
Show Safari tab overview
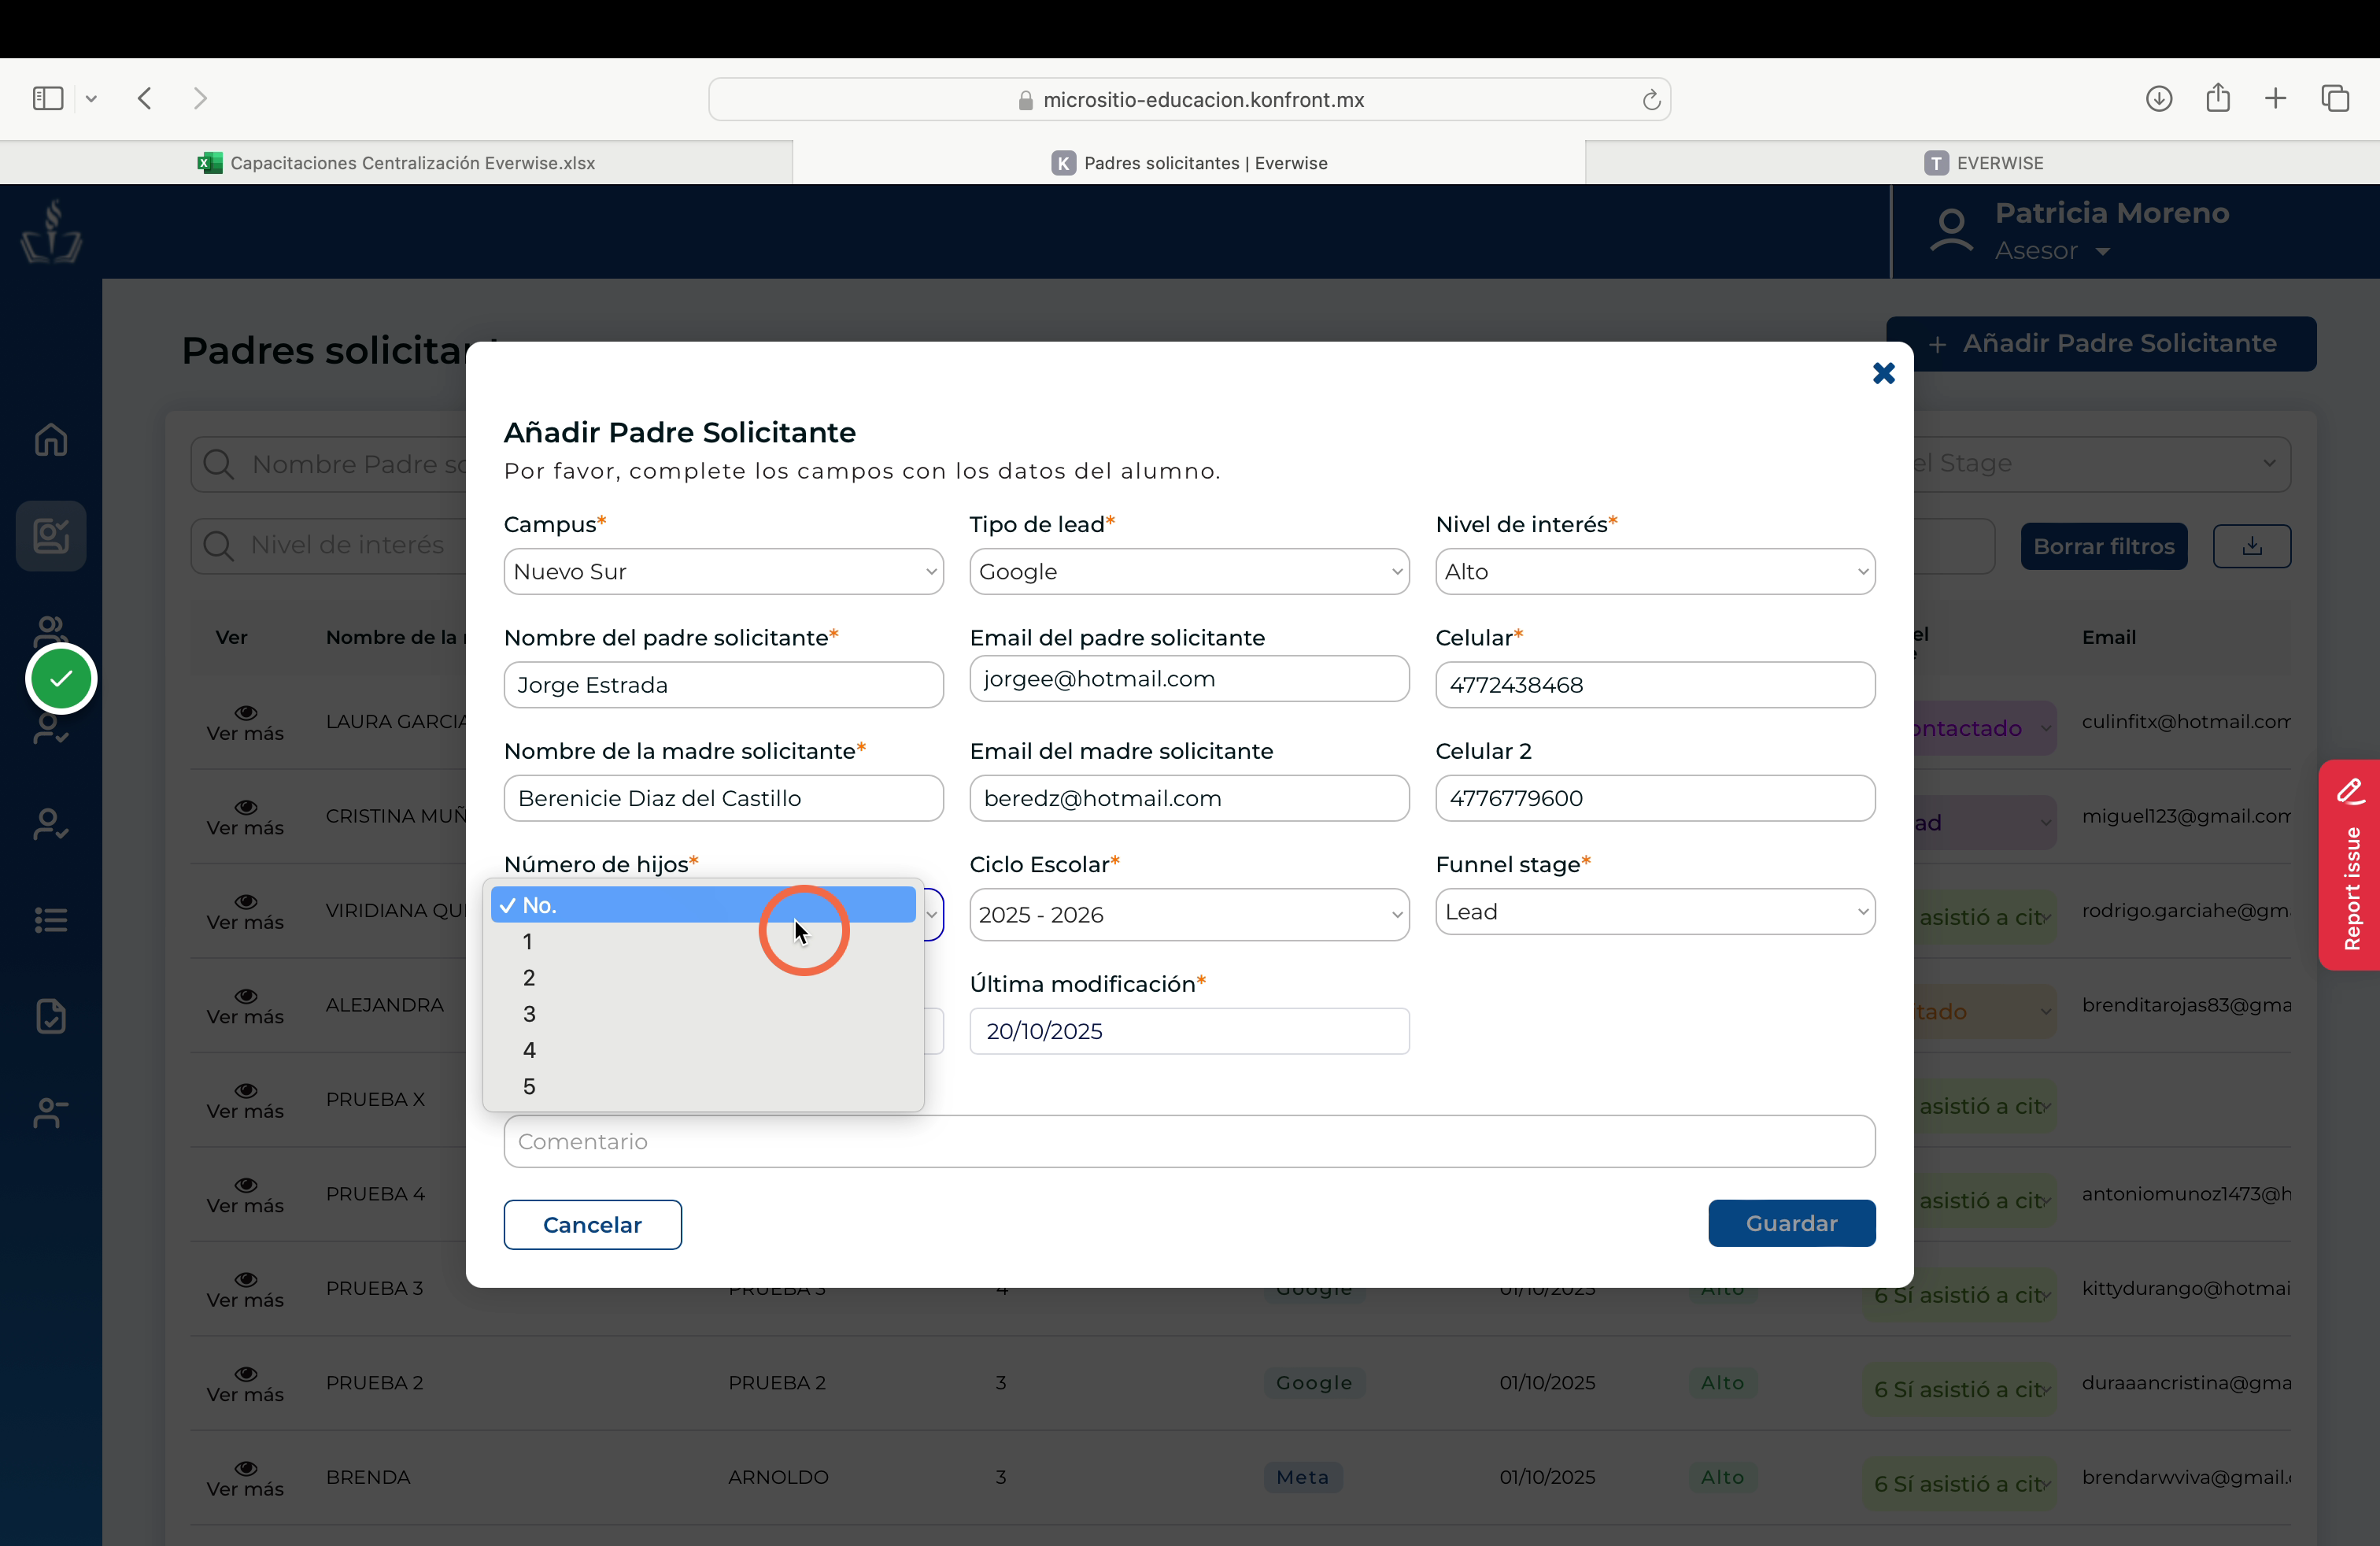pyautogui.click(x=2335, y=98)
